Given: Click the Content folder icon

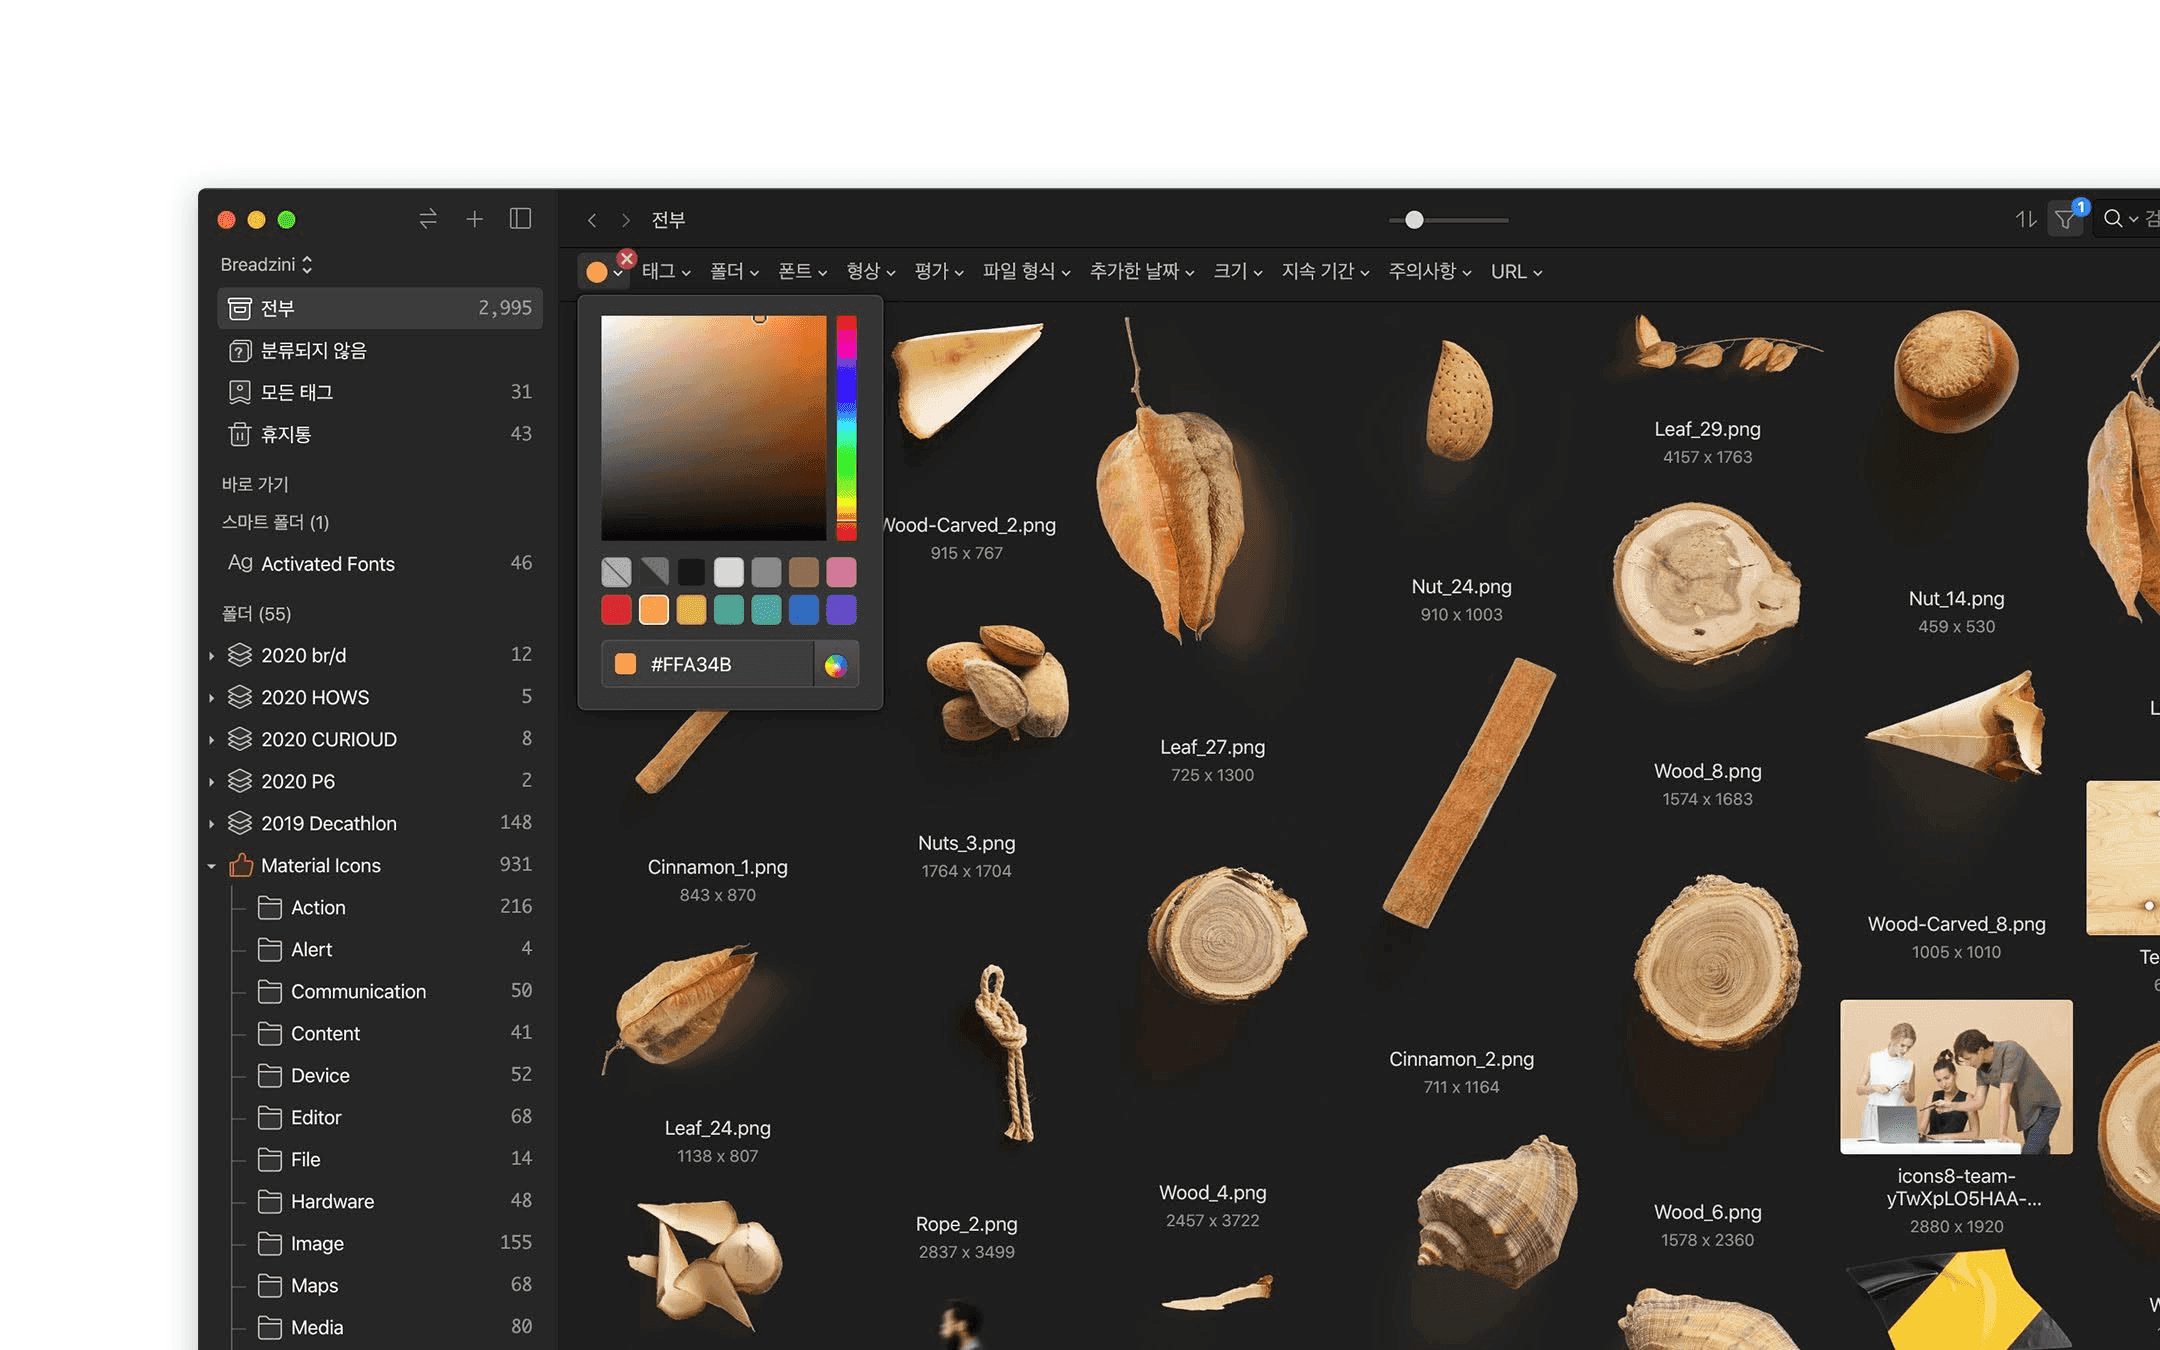Looking at the screenshot, I should coord(269,1033).
